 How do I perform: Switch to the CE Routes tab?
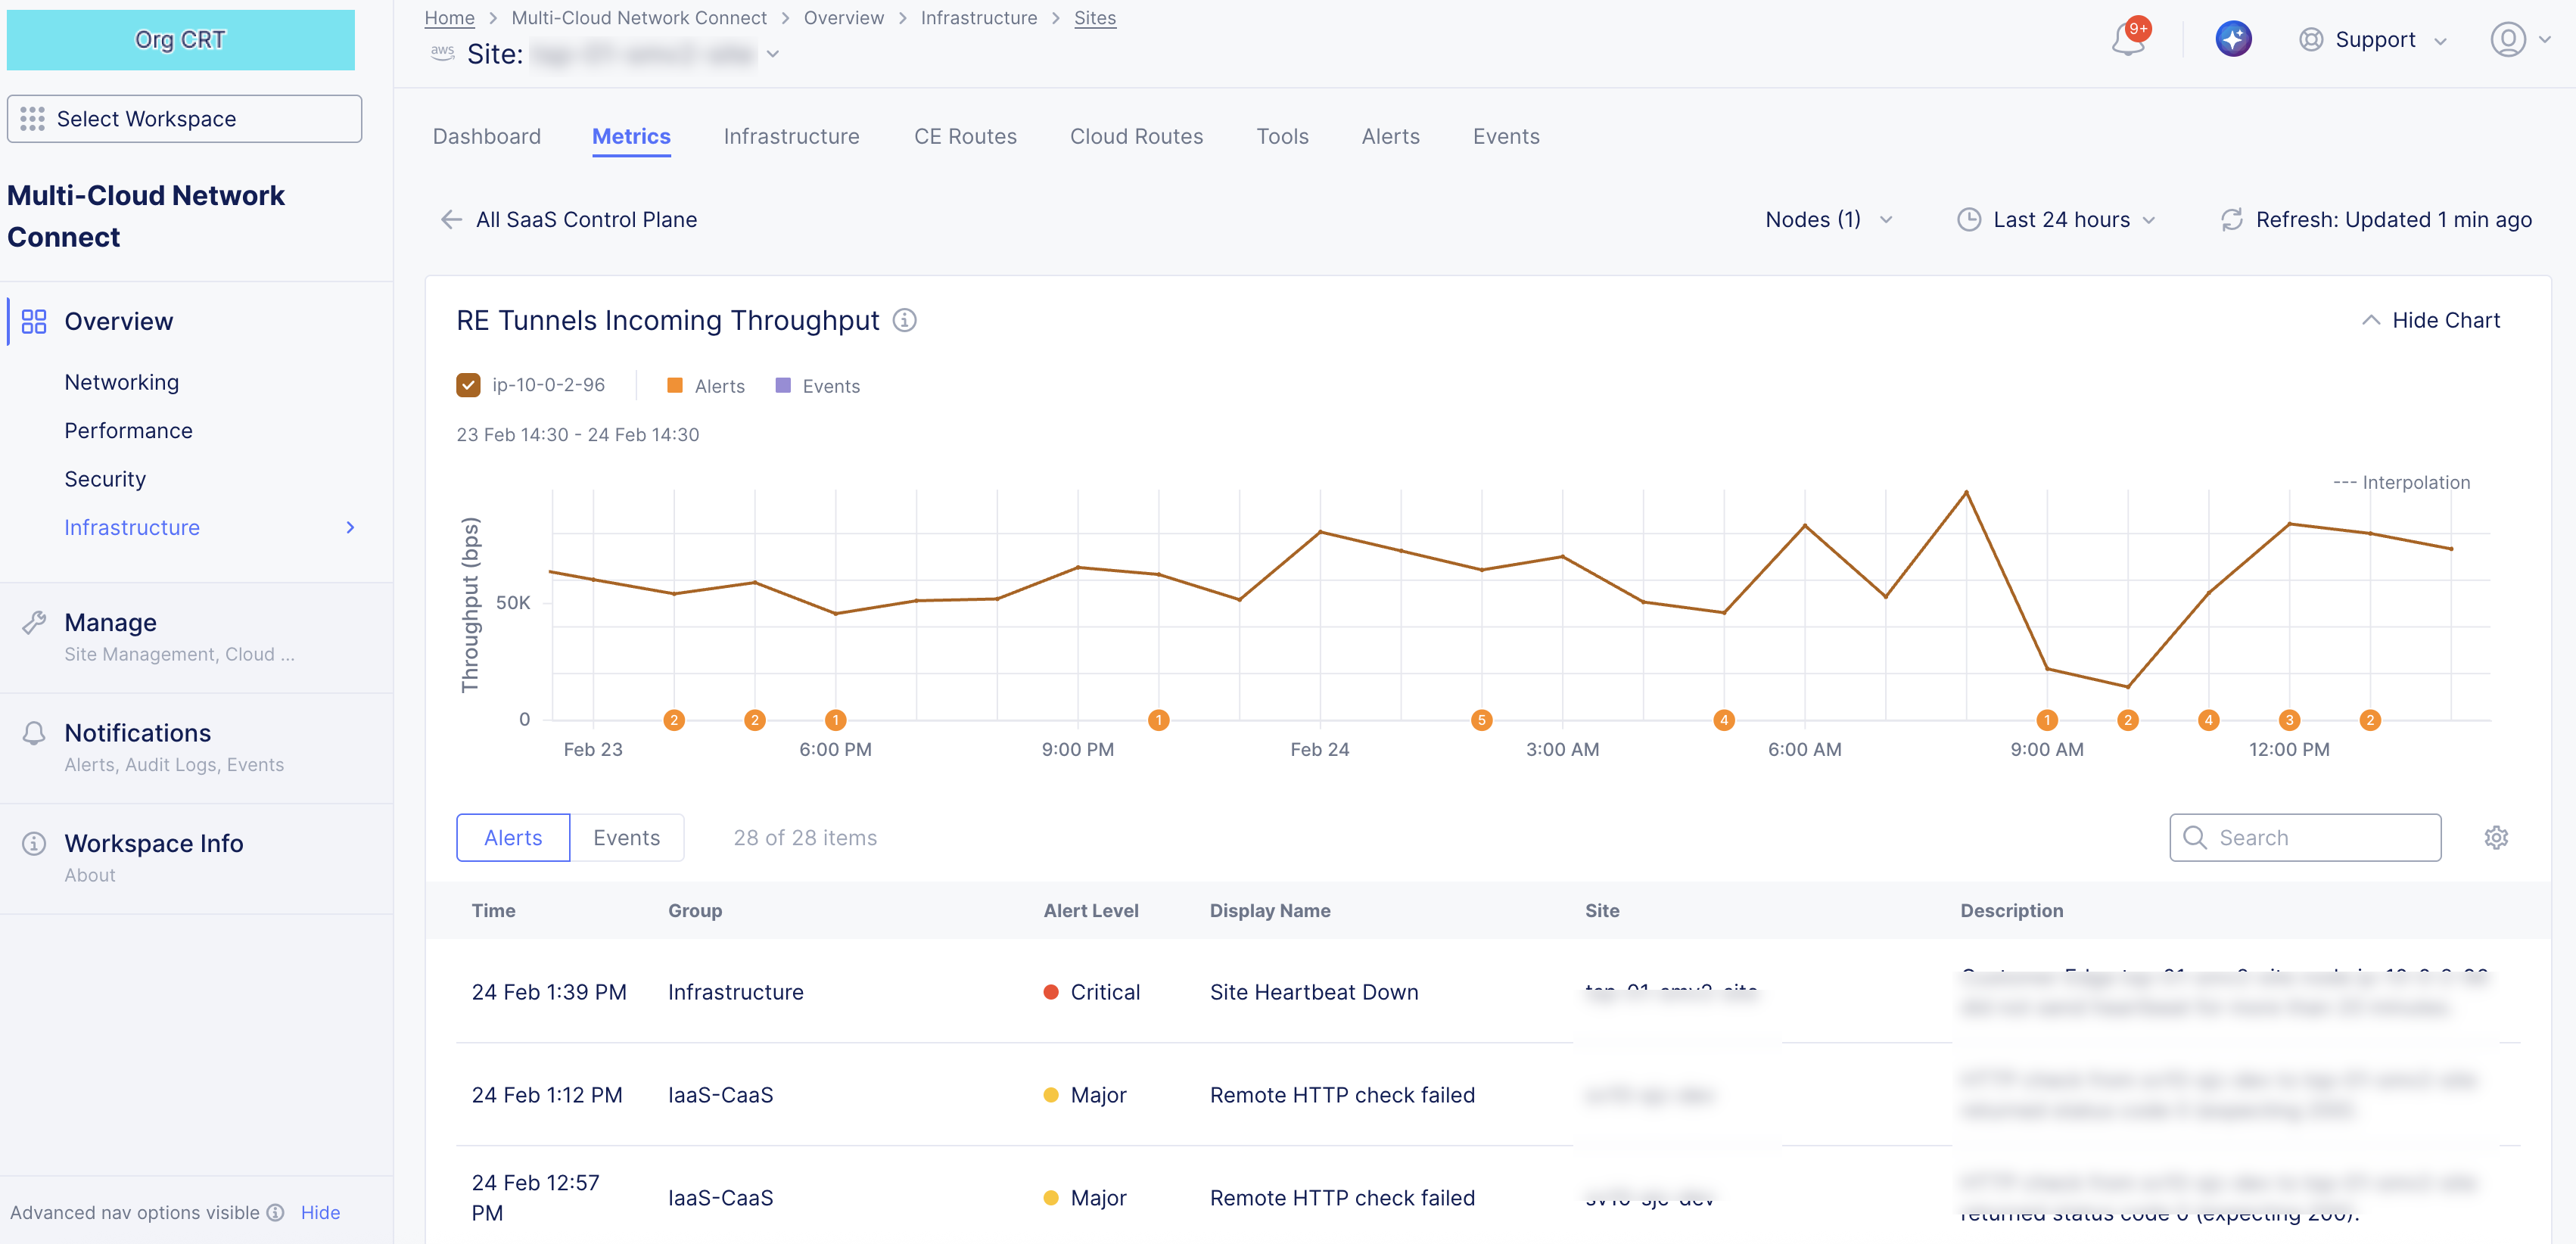[x=964, y=137]
